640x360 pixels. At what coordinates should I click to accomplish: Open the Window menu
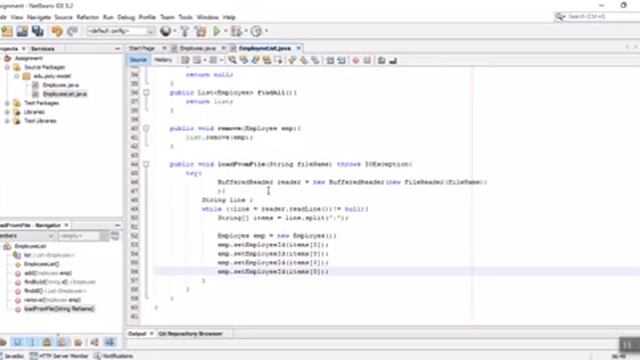[x=208, y=17]
